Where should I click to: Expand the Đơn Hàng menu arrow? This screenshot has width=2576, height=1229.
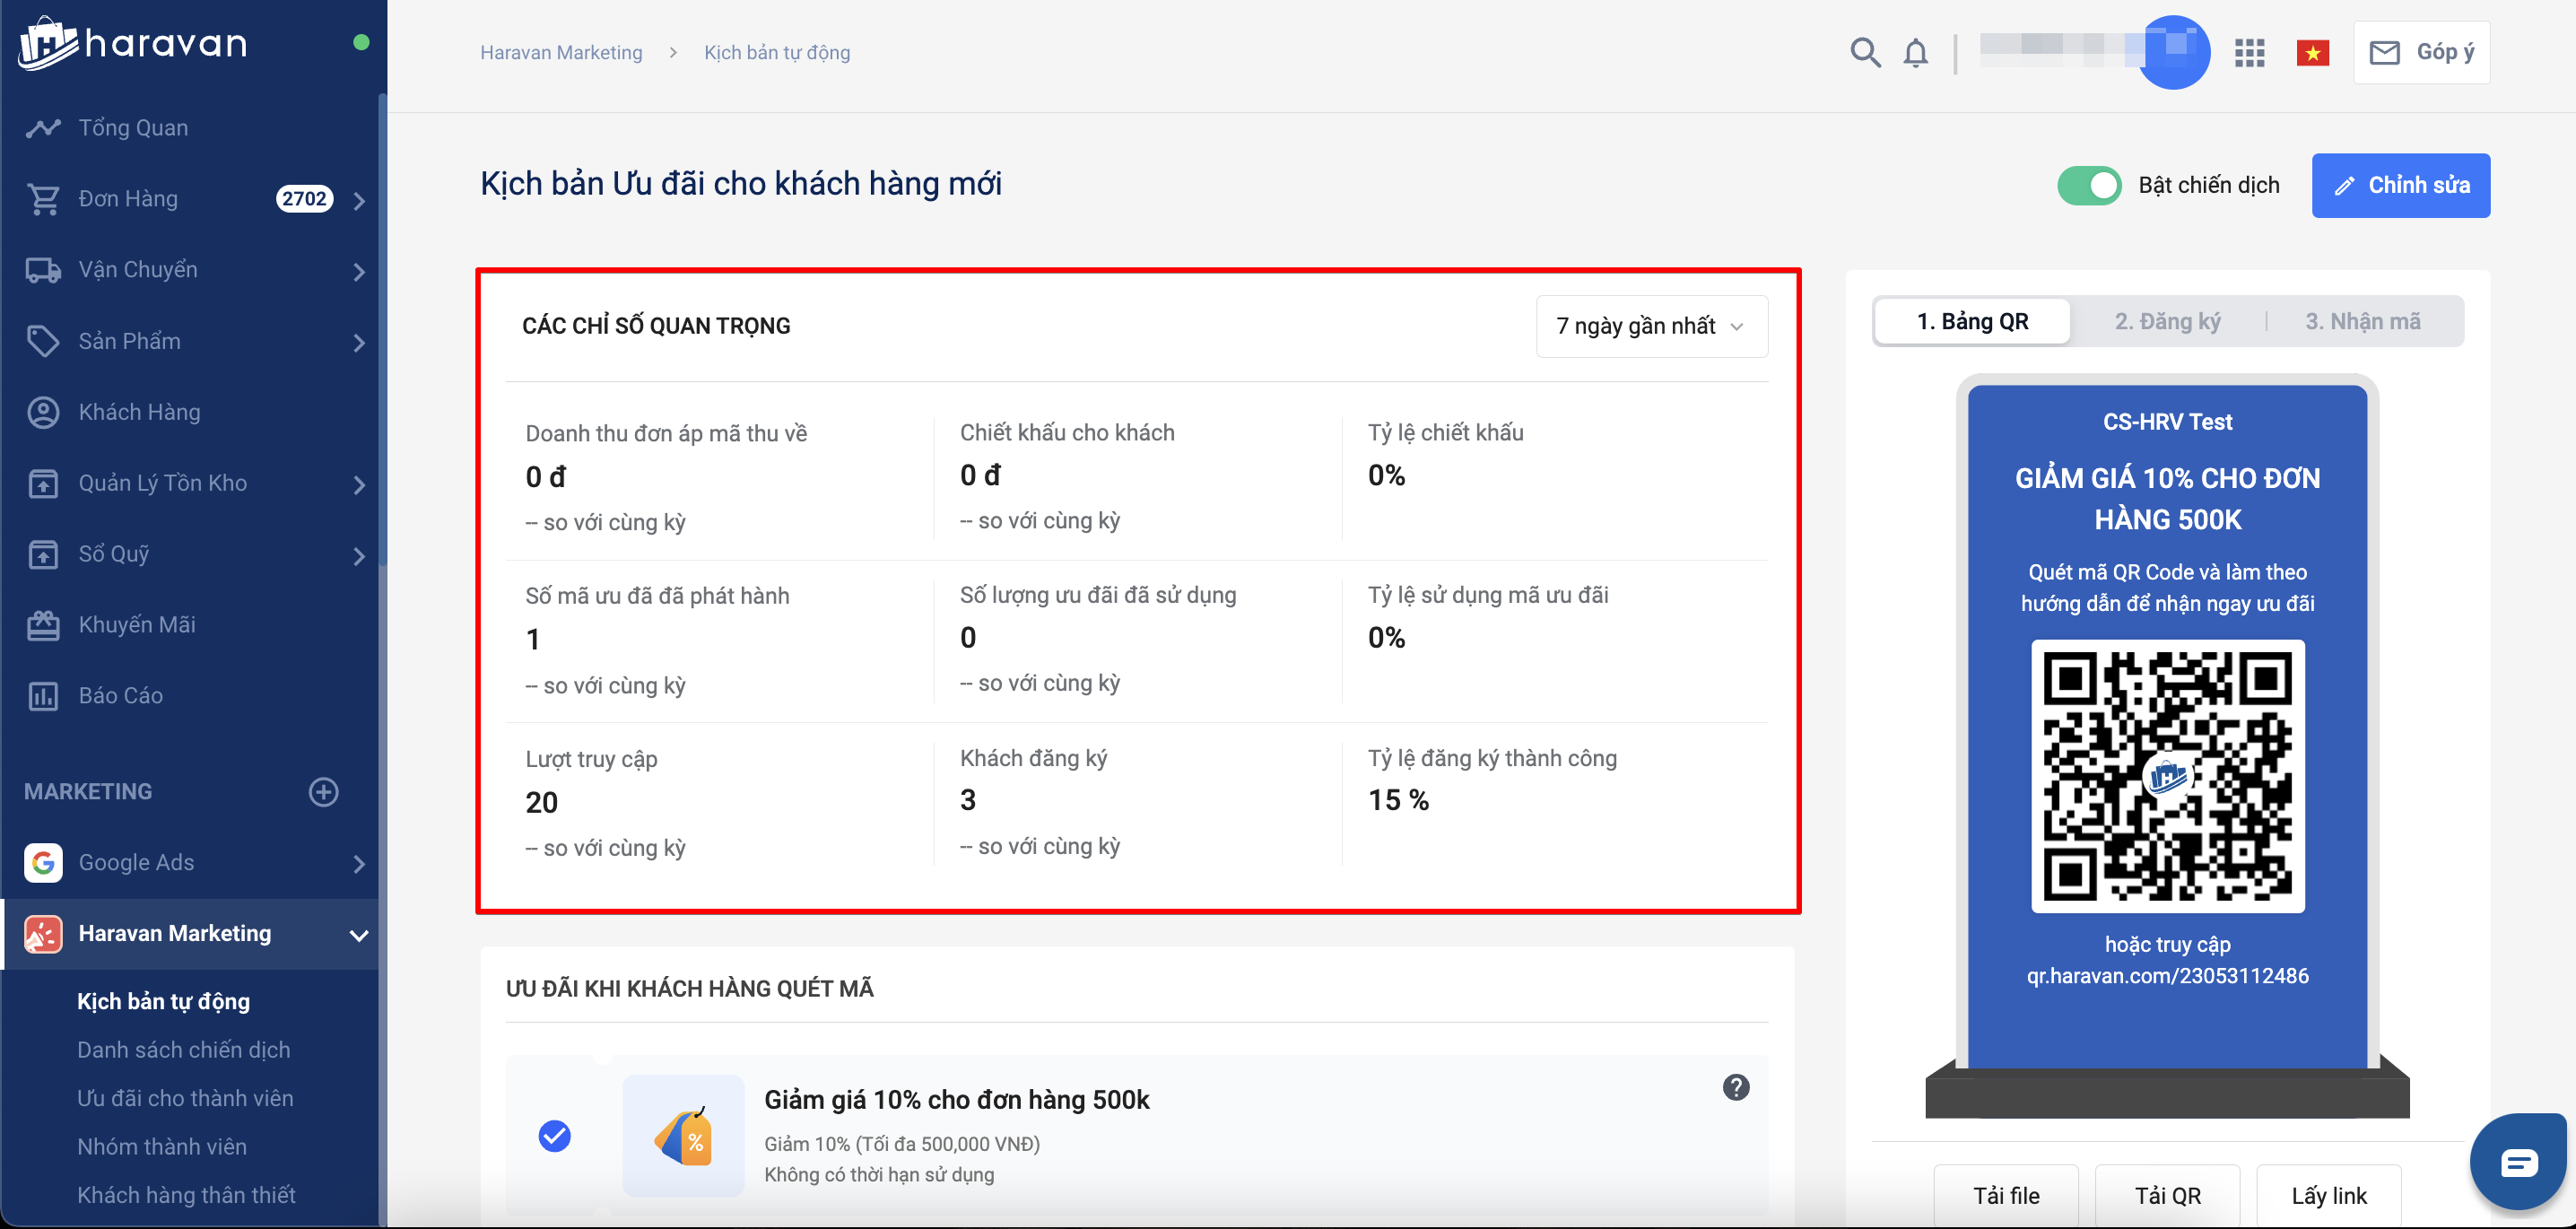(359, 200)
